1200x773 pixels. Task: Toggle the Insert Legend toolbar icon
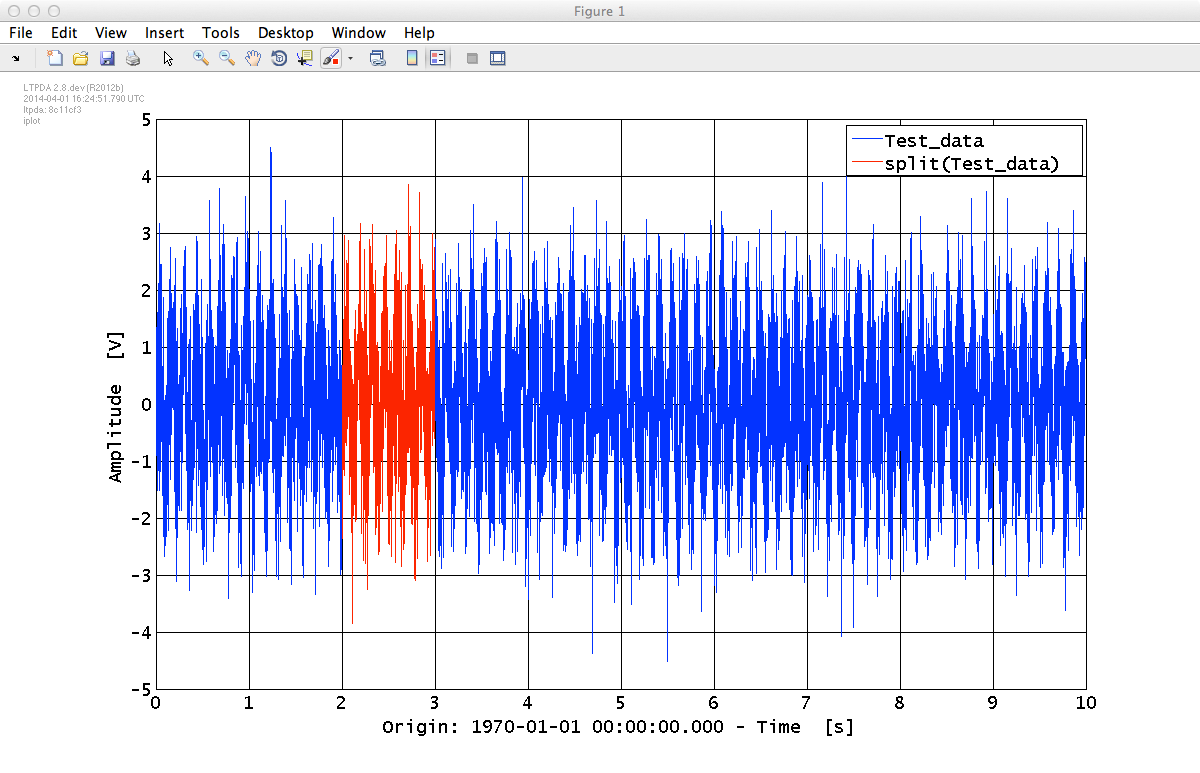[x=437, y=59]
